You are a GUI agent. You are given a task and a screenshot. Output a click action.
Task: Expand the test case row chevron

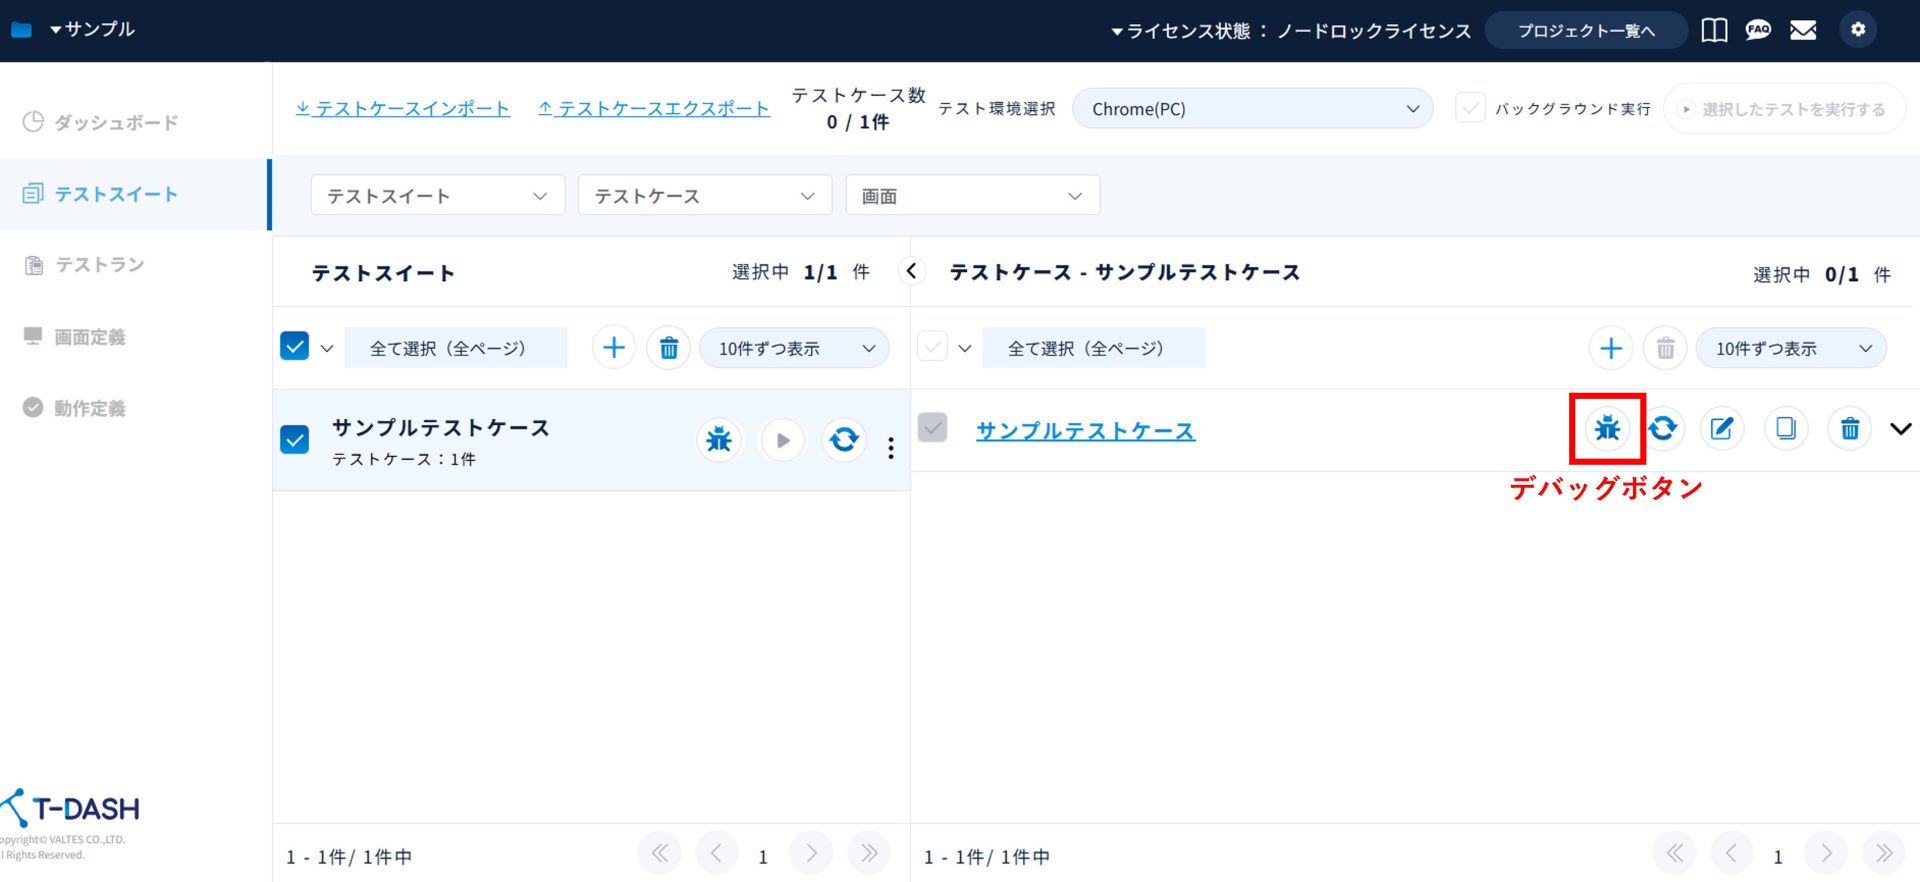click(1900, 429)
